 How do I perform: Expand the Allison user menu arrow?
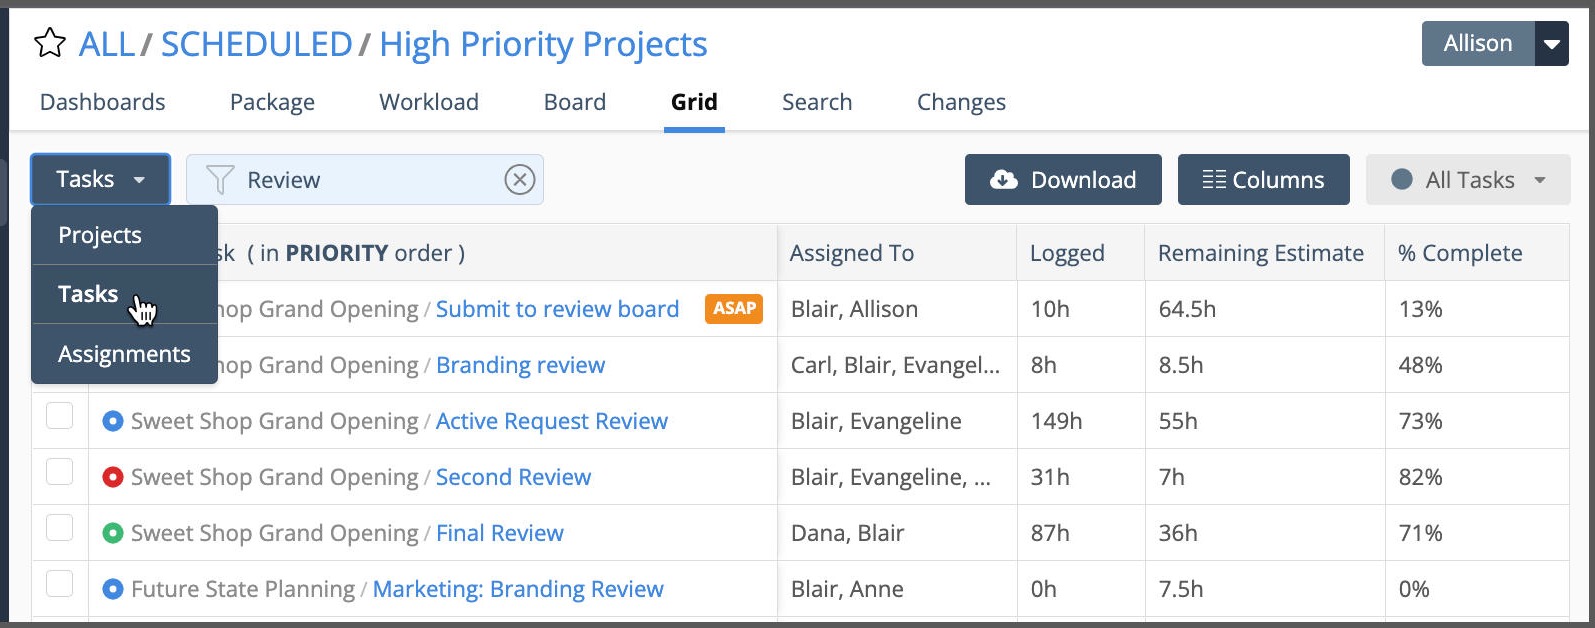tap(1551, 44)
